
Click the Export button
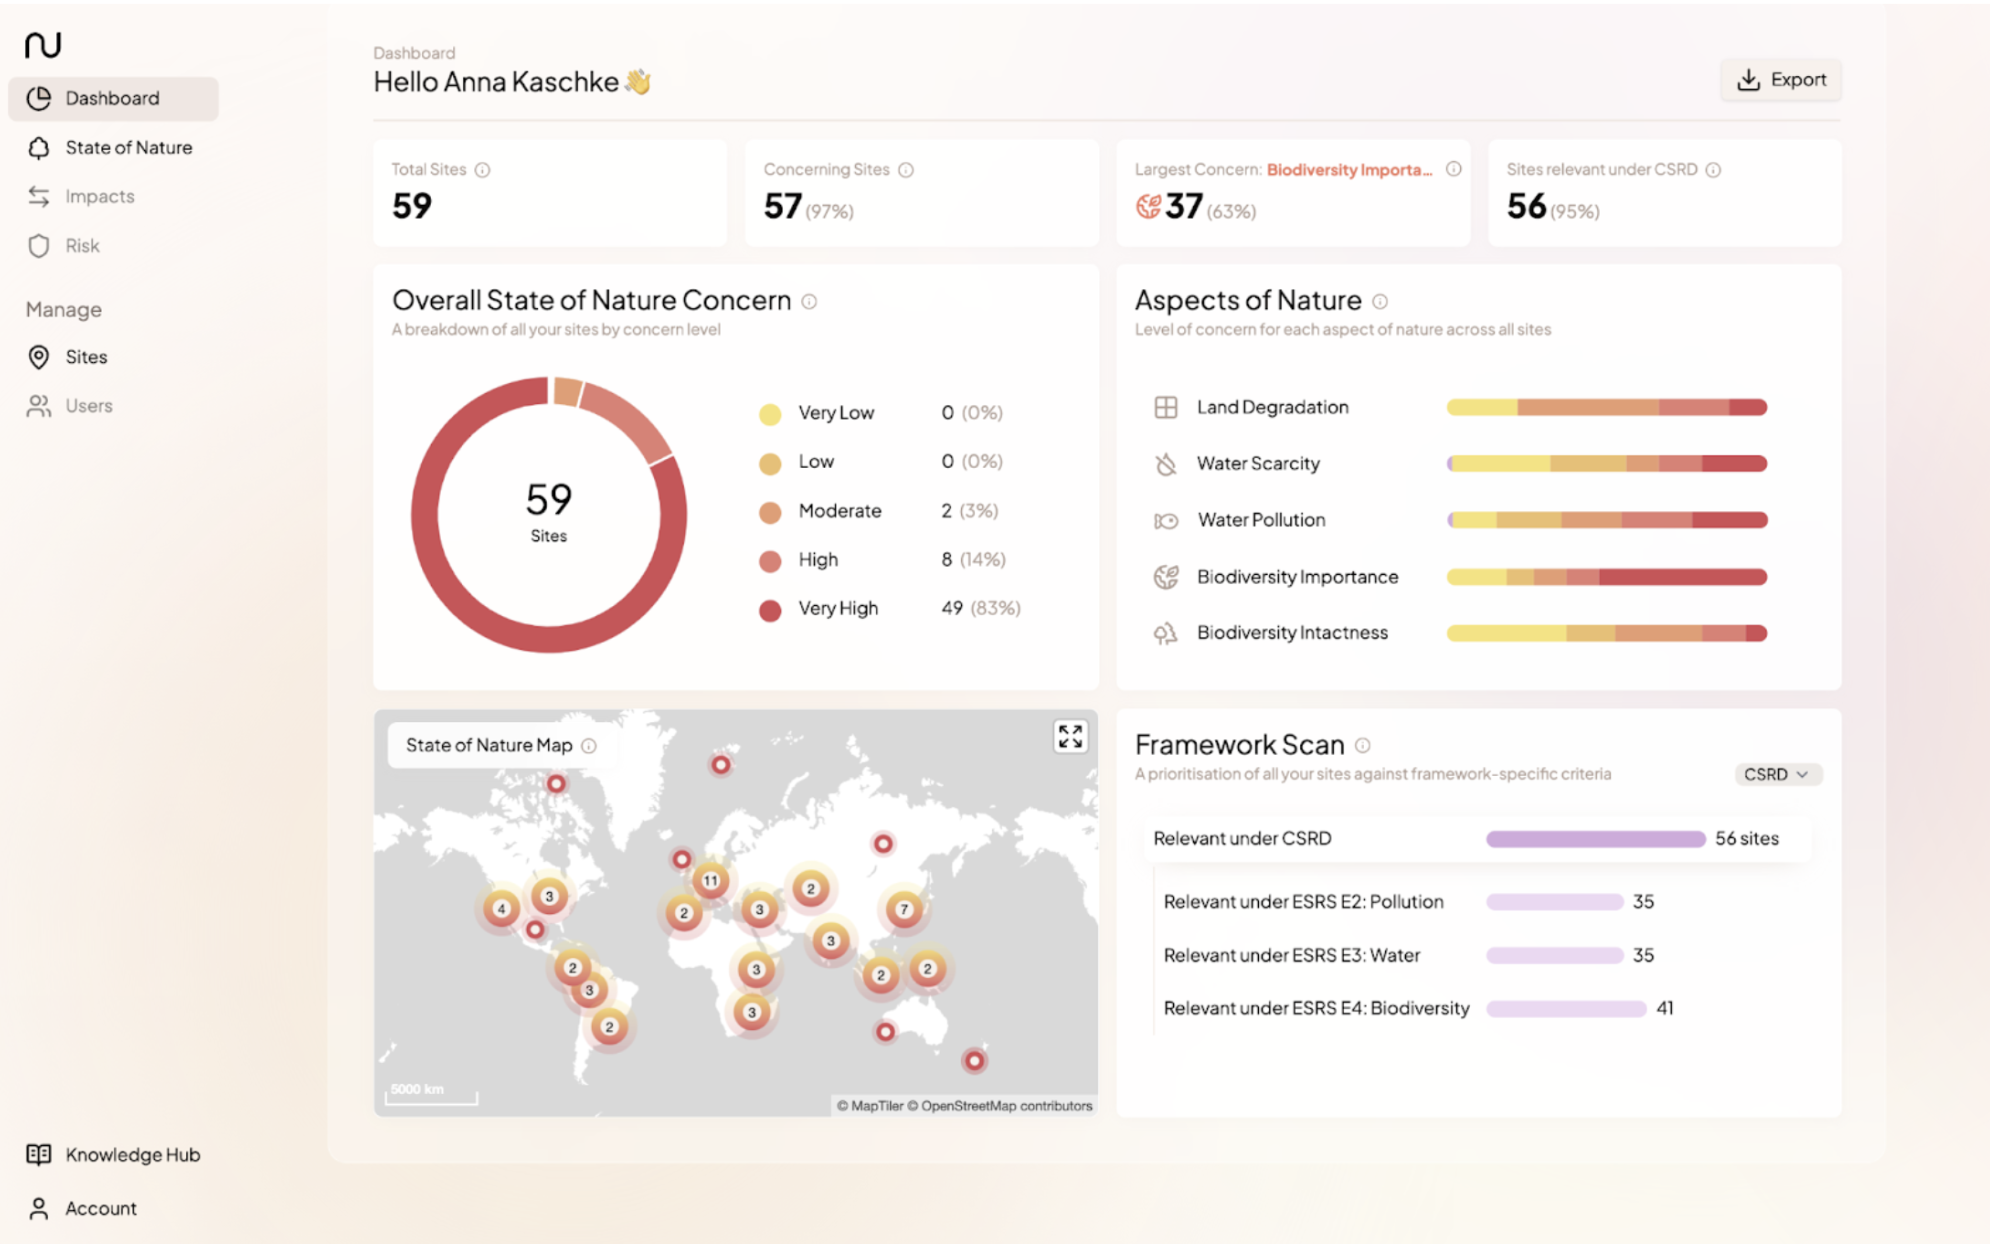pos(1780,80)
